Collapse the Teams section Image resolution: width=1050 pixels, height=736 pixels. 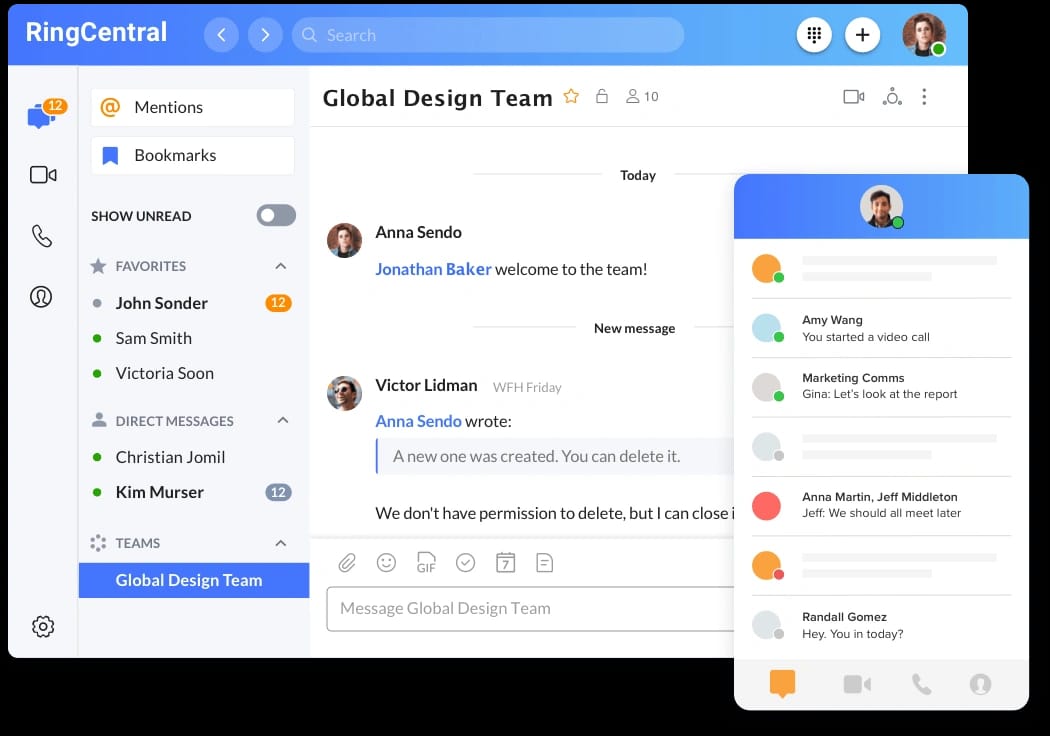click(281, 543)
